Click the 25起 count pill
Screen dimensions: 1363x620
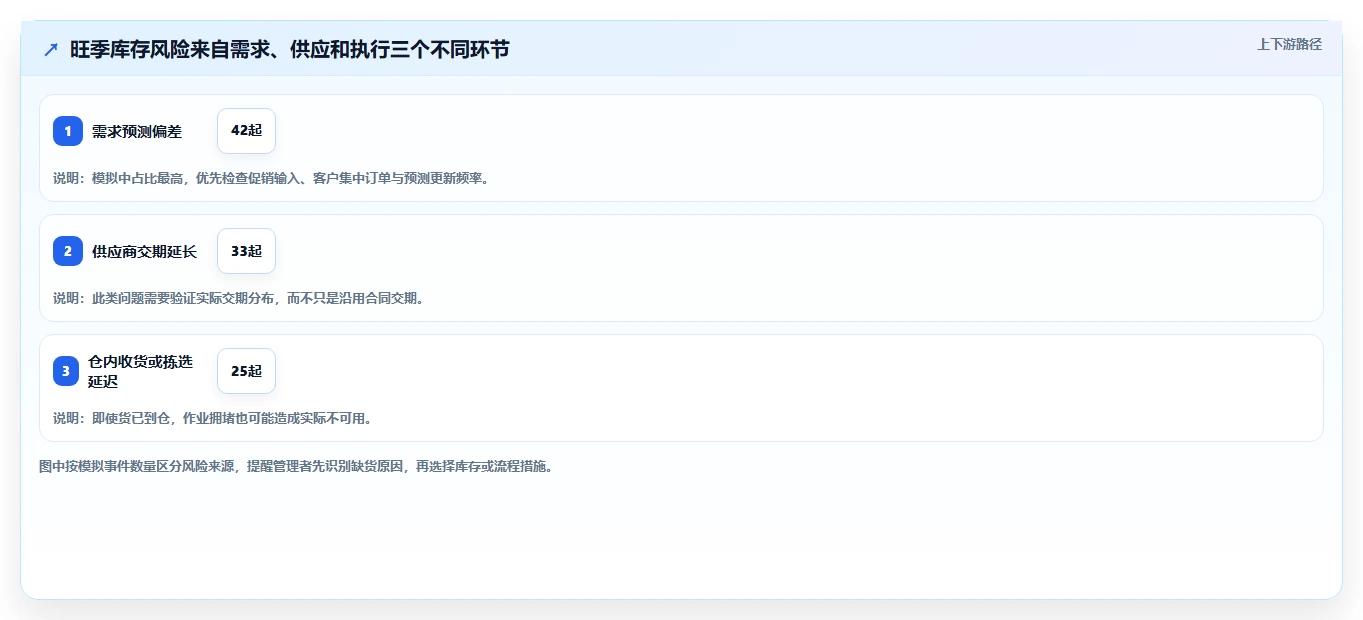246,371
